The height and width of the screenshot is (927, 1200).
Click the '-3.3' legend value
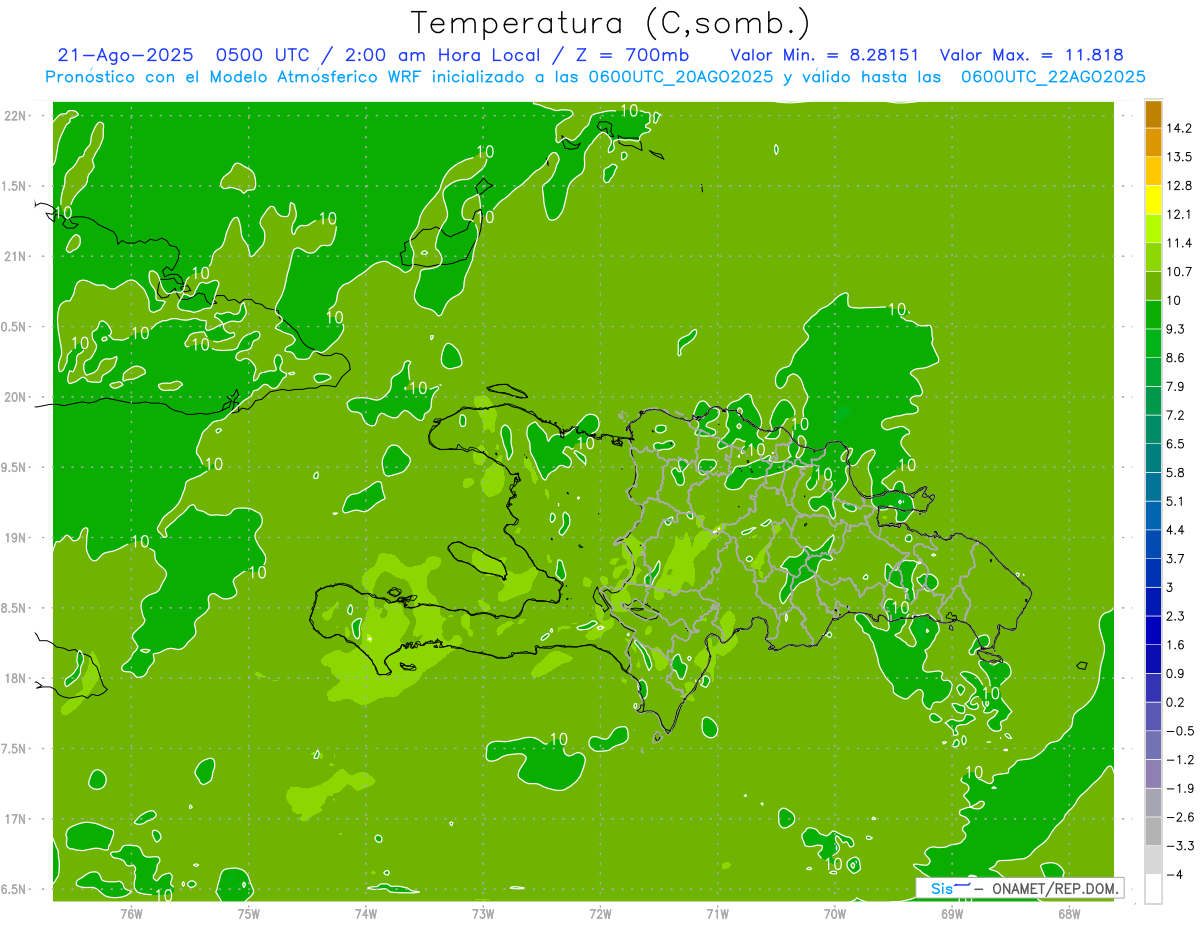[x=1179, y=846]
